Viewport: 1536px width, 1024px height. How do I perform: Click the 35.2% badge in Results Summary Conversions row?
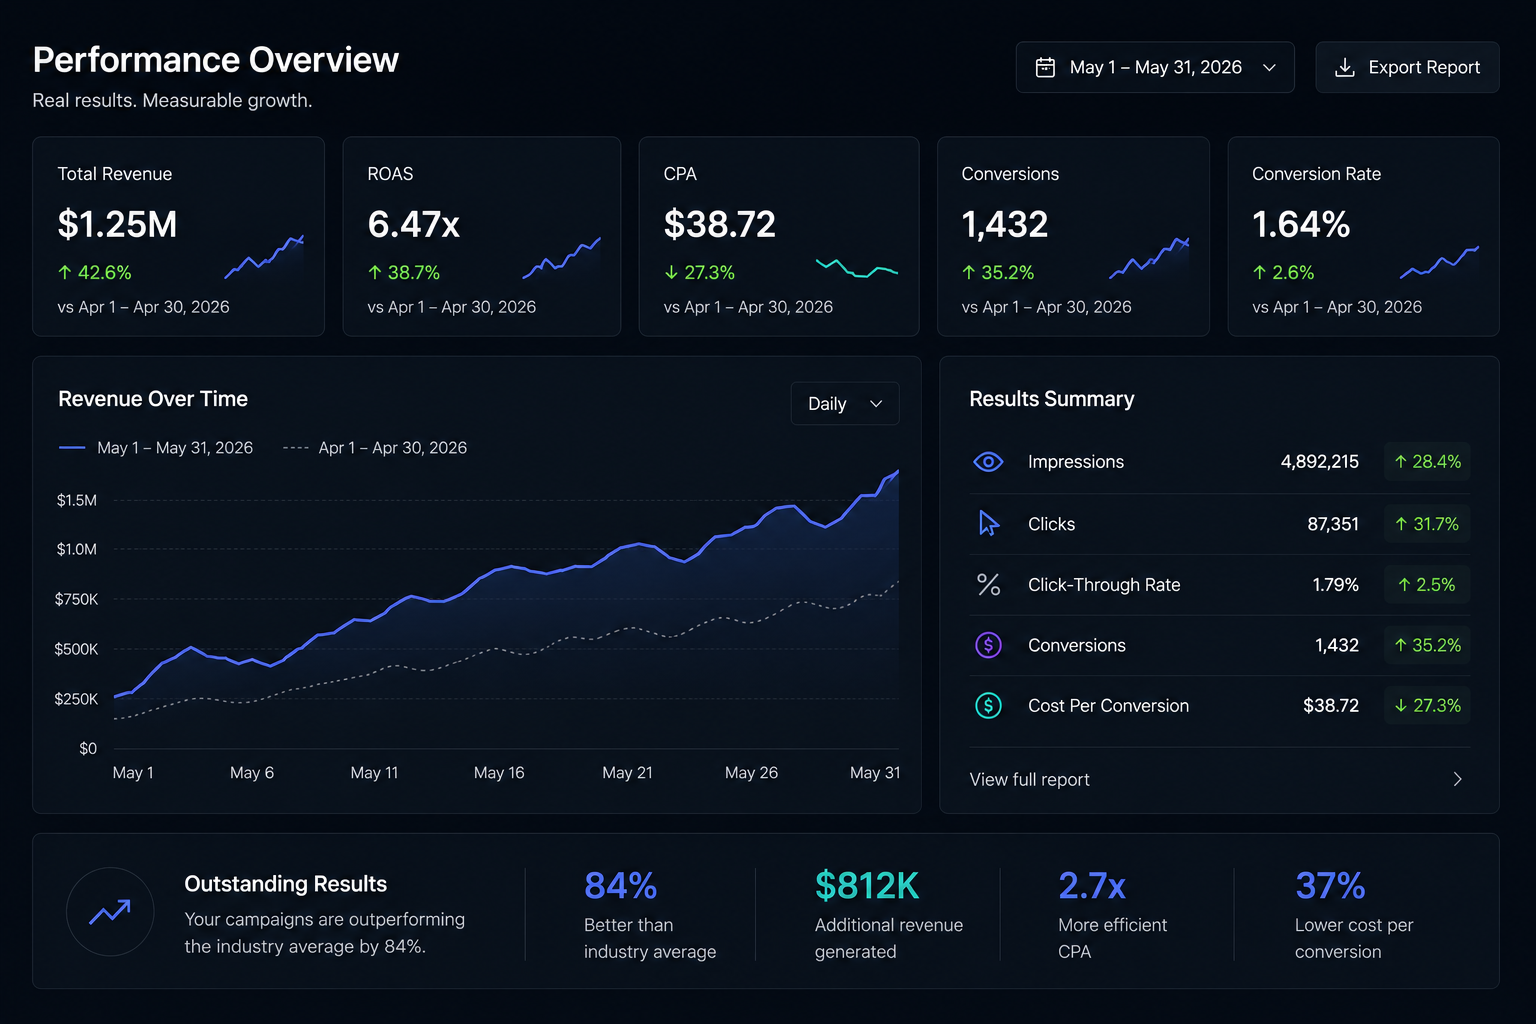click(x=1427, y=645)
